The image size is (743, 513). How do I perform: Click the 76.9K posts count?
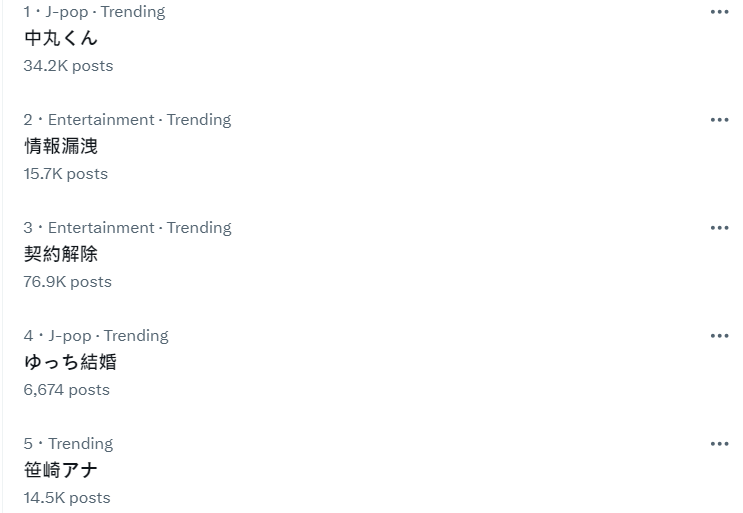[x=67, y=282]
